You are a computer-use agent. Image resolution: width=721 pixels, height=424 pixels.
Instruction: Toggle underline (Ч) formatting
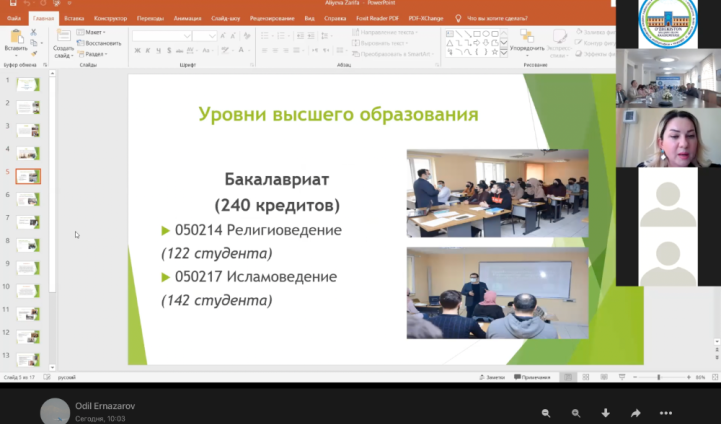[158, 51]
